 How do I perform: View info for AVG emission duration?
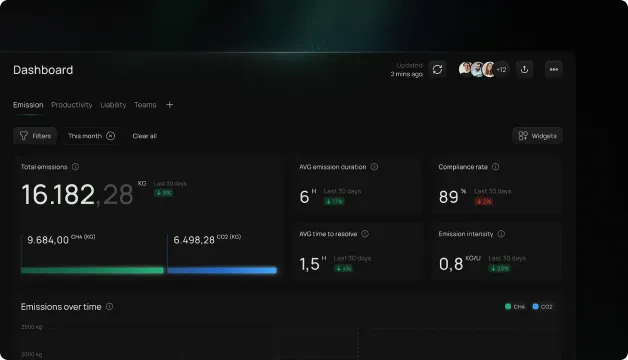[374, 167]
